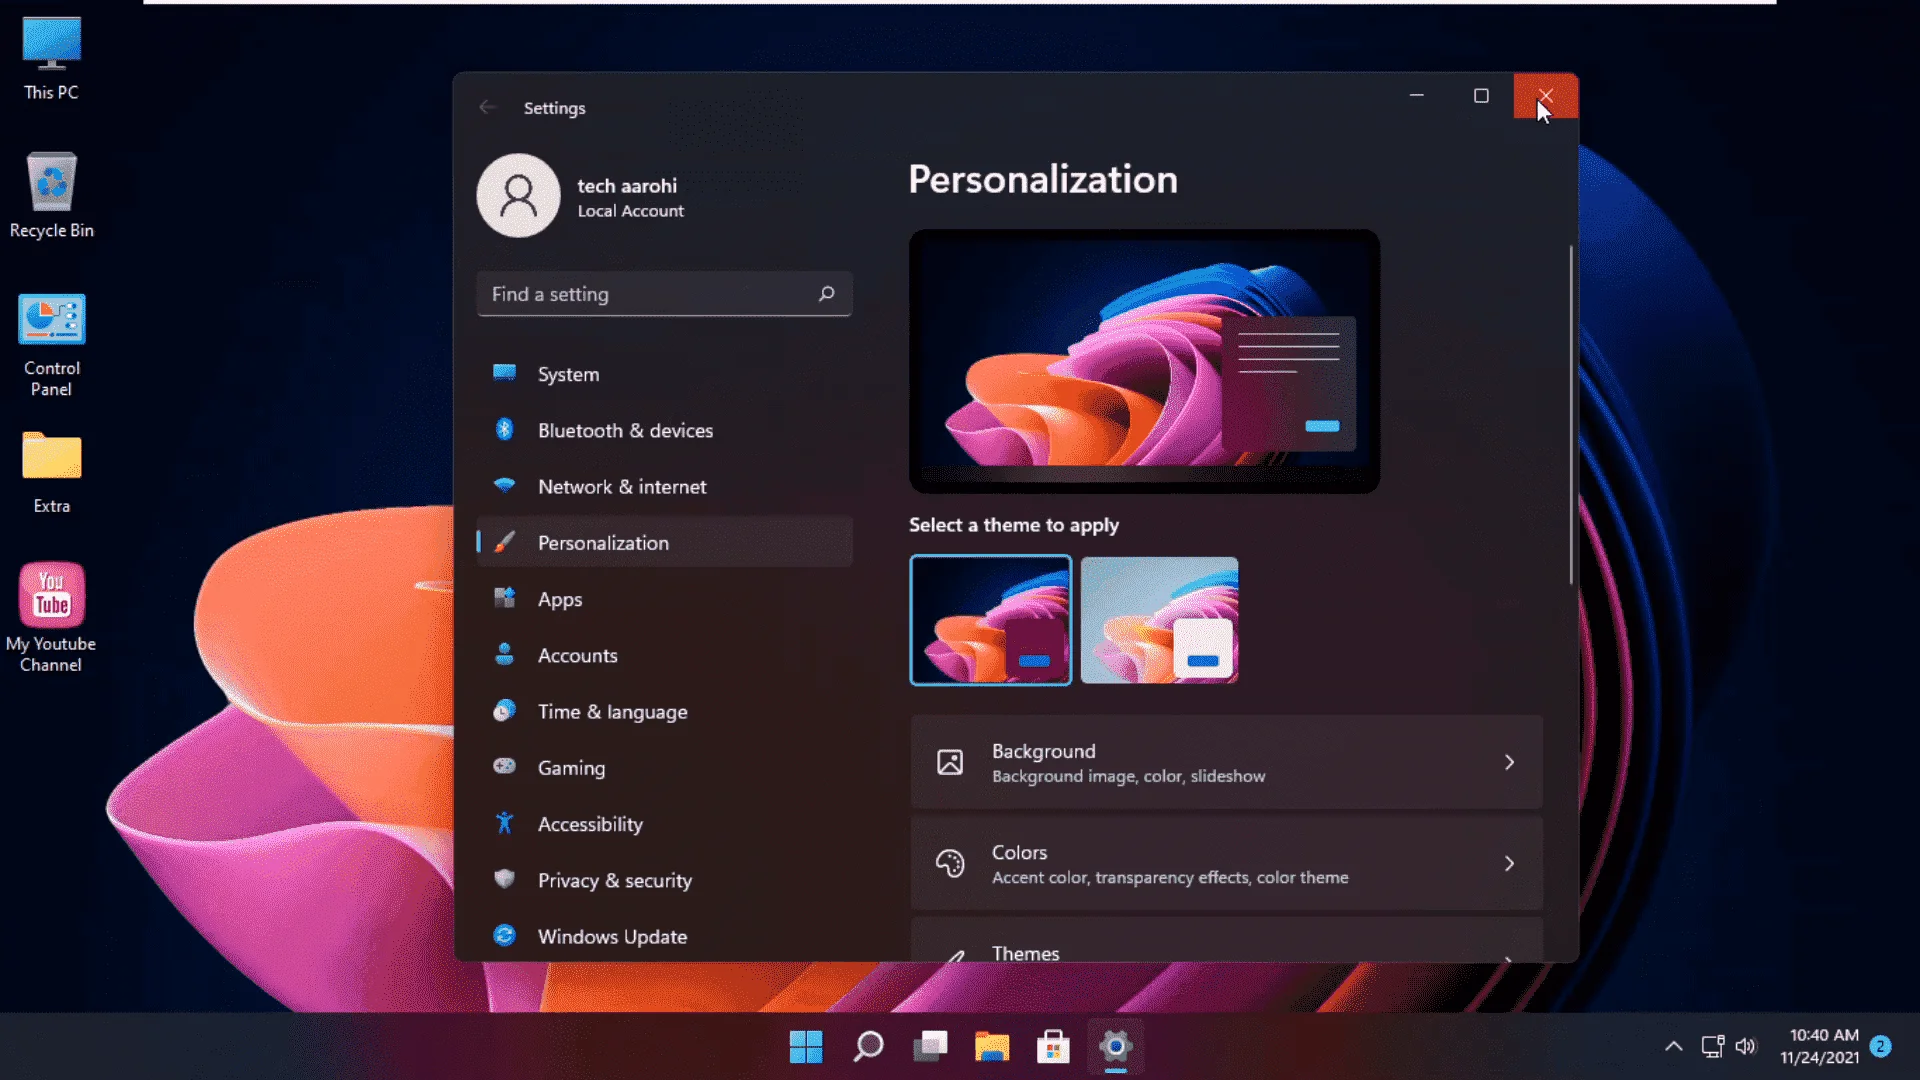This screenshot has height=1080, width=1920.
Task: Click the Gaming controller icon
Action: 505,766
